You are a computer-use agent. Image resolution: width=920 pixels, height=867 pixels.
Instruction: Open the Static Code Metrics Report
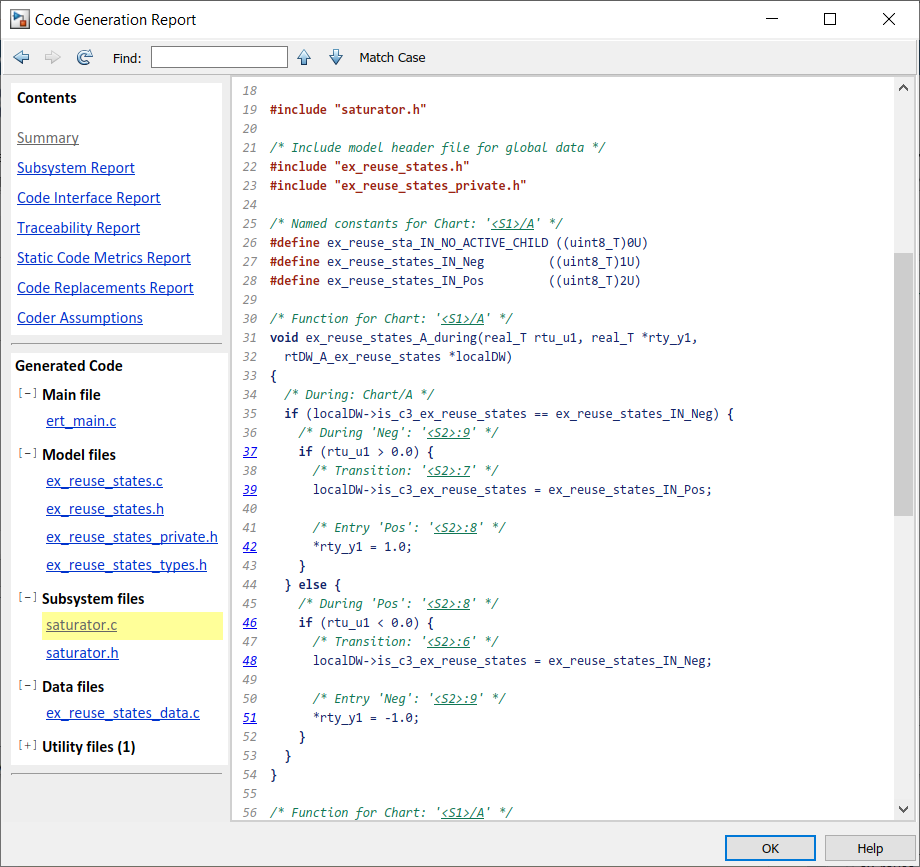click(104, 258)
